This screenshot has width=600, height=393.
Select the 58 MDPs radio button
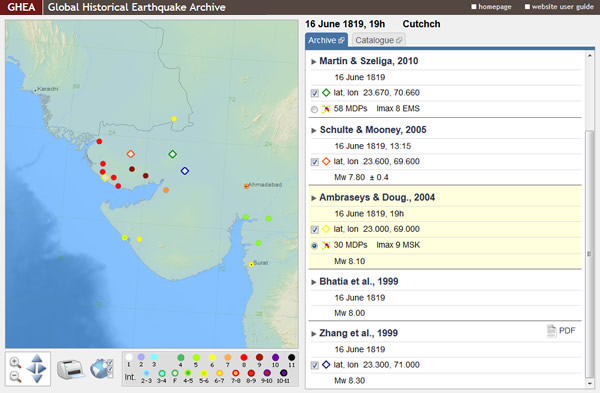[314, 109]
